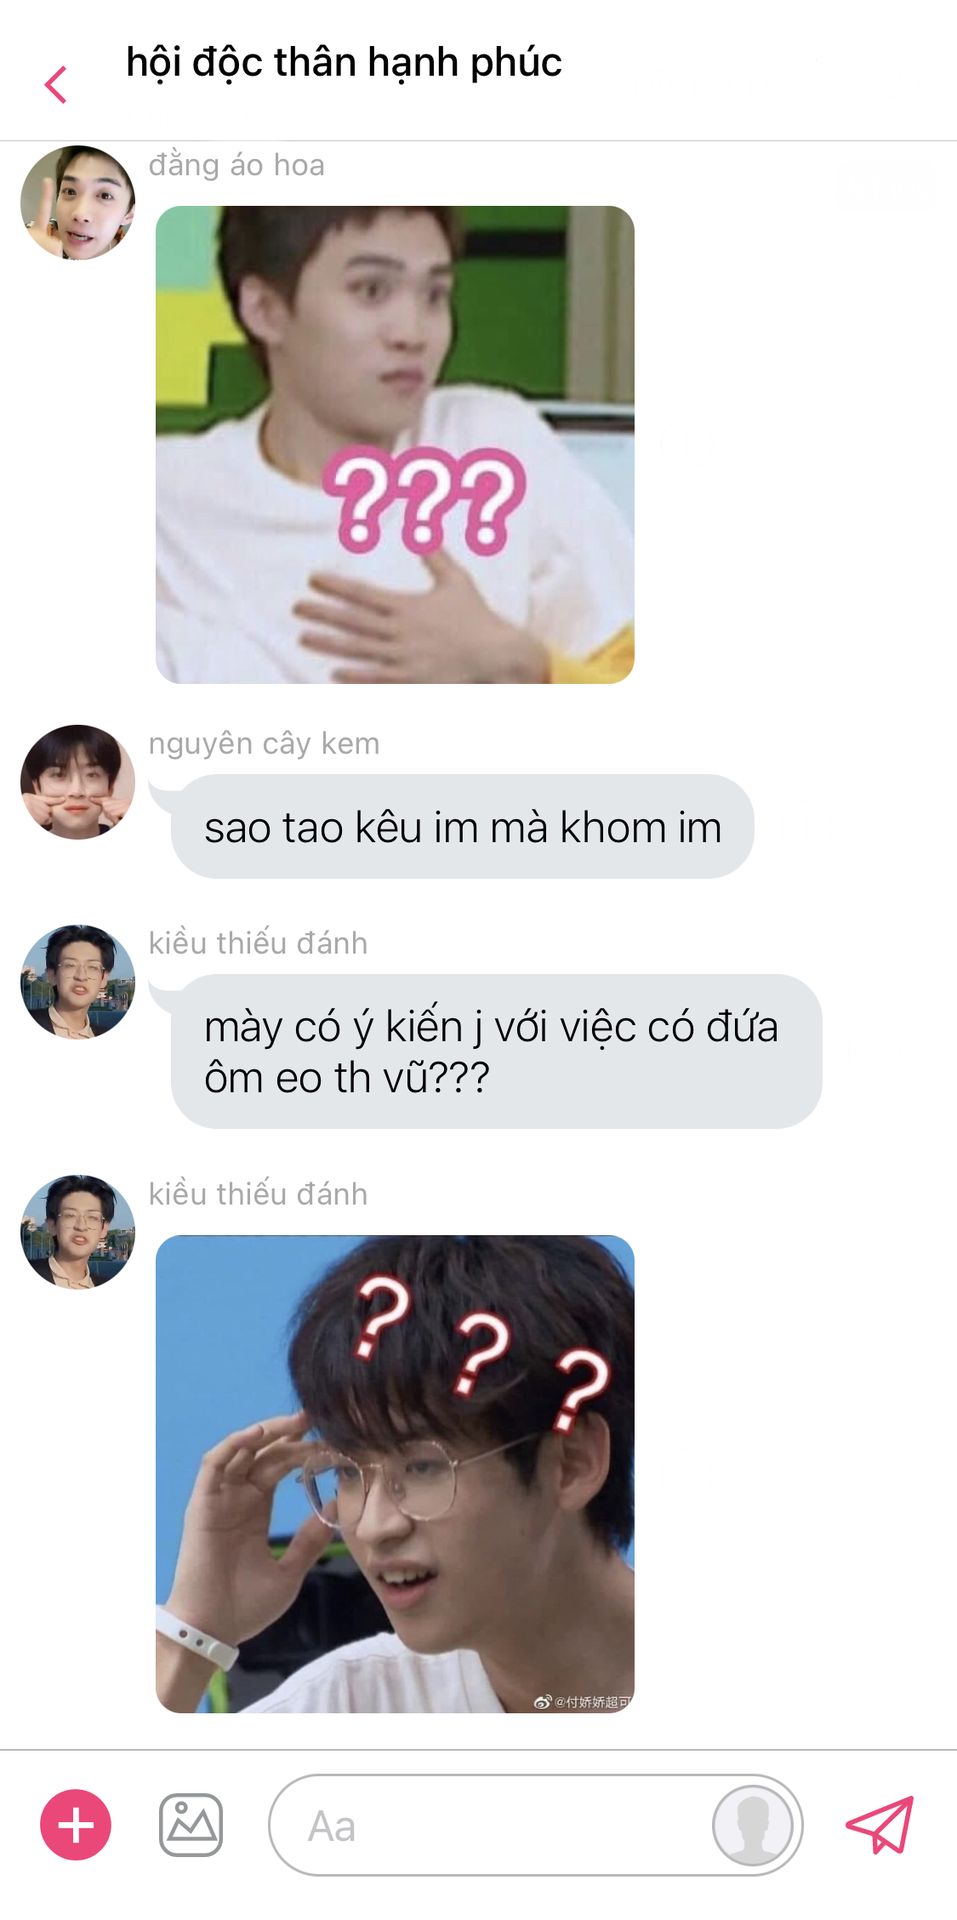This screenshot has height=1920, width=957.
Task: Focus the Aa message input field
Action: tap(535, 1825)
